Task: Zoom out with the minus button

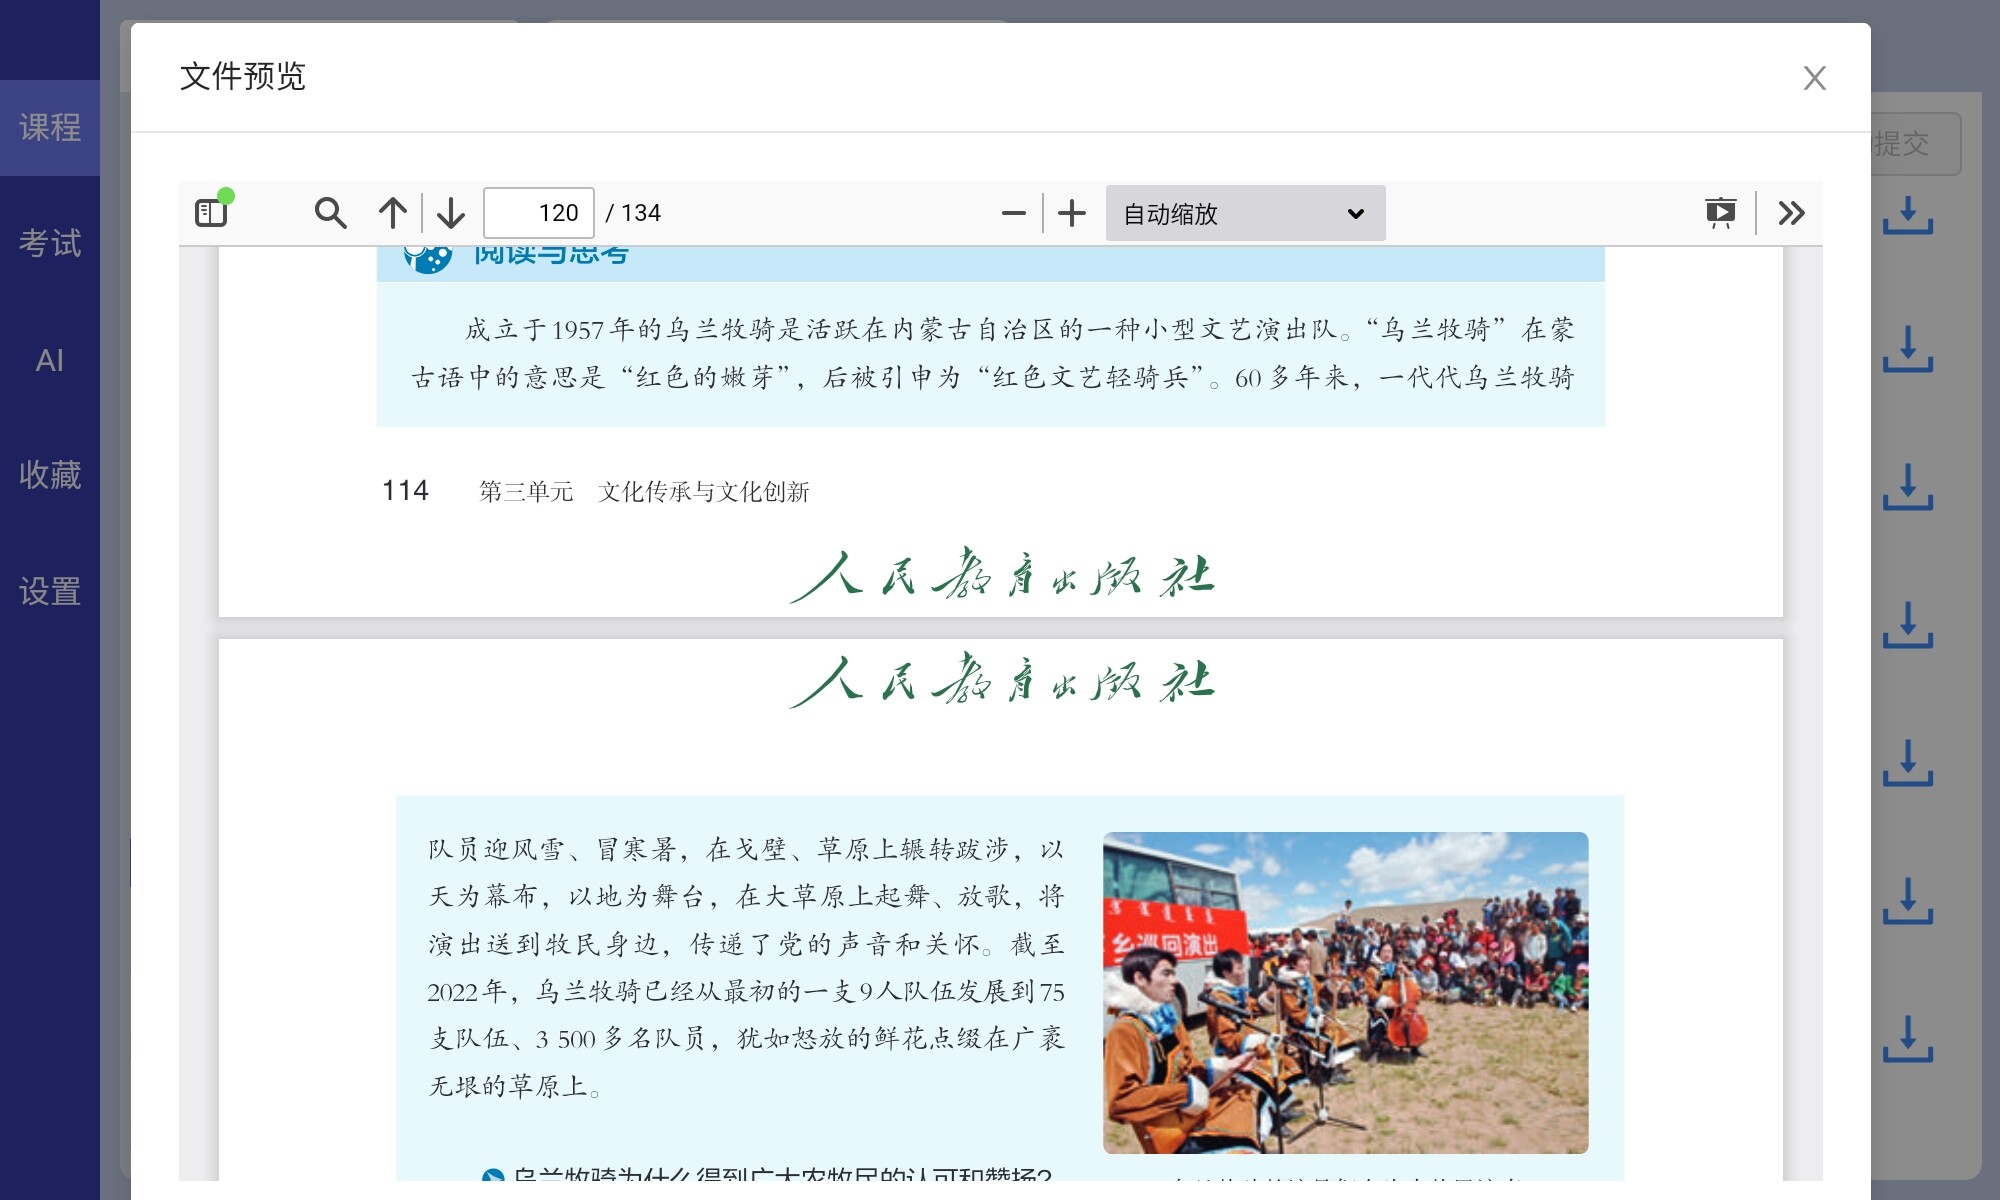Action: pyautogui.click(x=1013, y=213)
